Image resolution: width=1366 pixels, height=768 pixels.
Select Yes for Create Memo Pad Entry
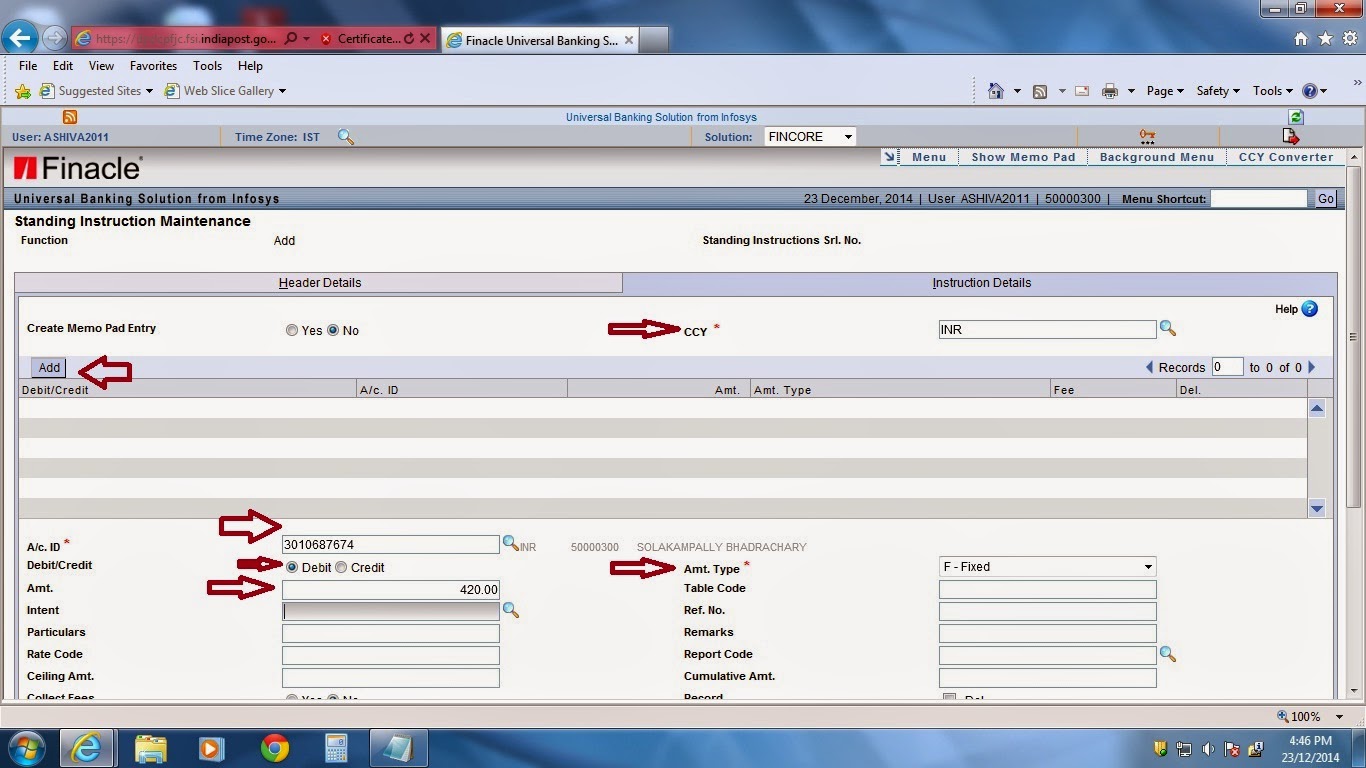pos(291,330)
